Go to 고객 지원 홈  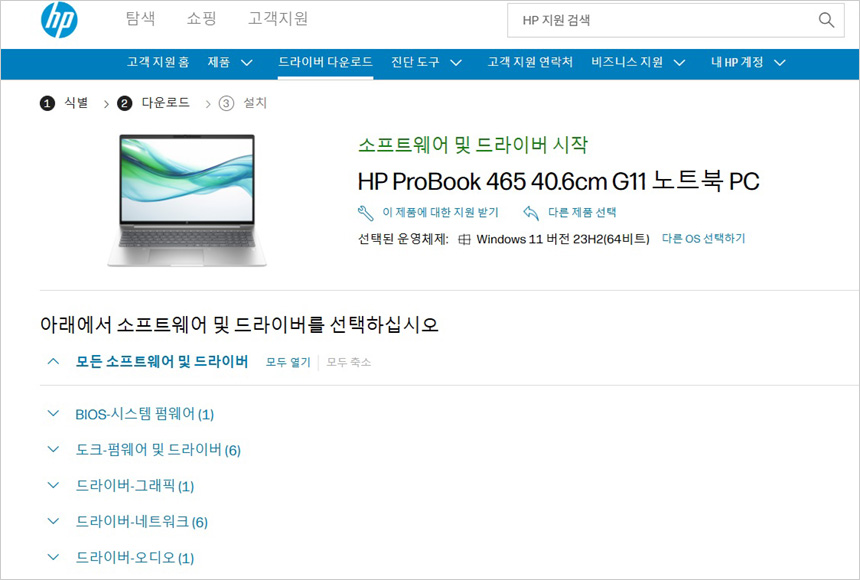(158, 62)
